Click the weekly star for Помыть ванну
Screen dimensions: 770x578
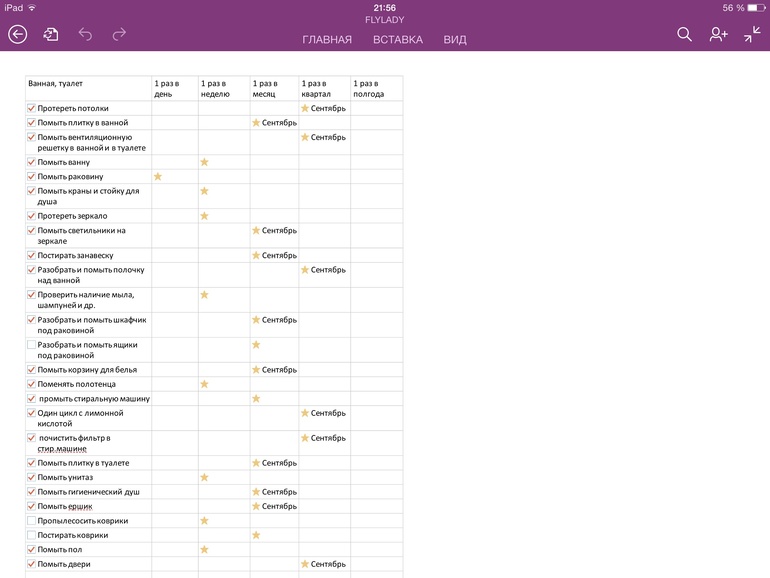[204, 162]
